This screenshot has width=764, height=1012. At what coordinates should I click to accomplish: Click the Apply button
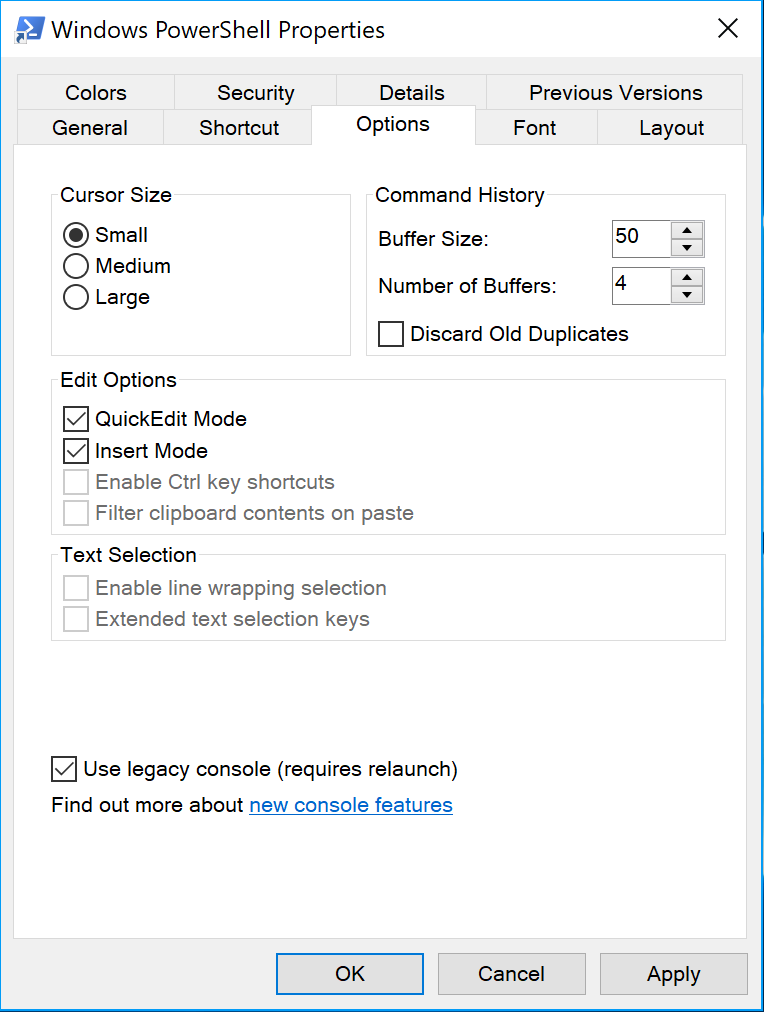674,974
